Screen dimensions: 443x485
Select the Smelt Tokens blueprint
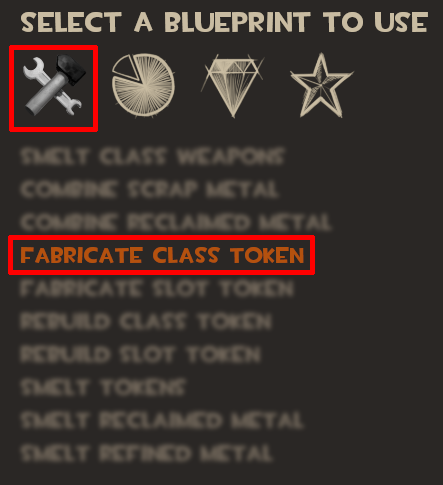click(x=103, y=387)
